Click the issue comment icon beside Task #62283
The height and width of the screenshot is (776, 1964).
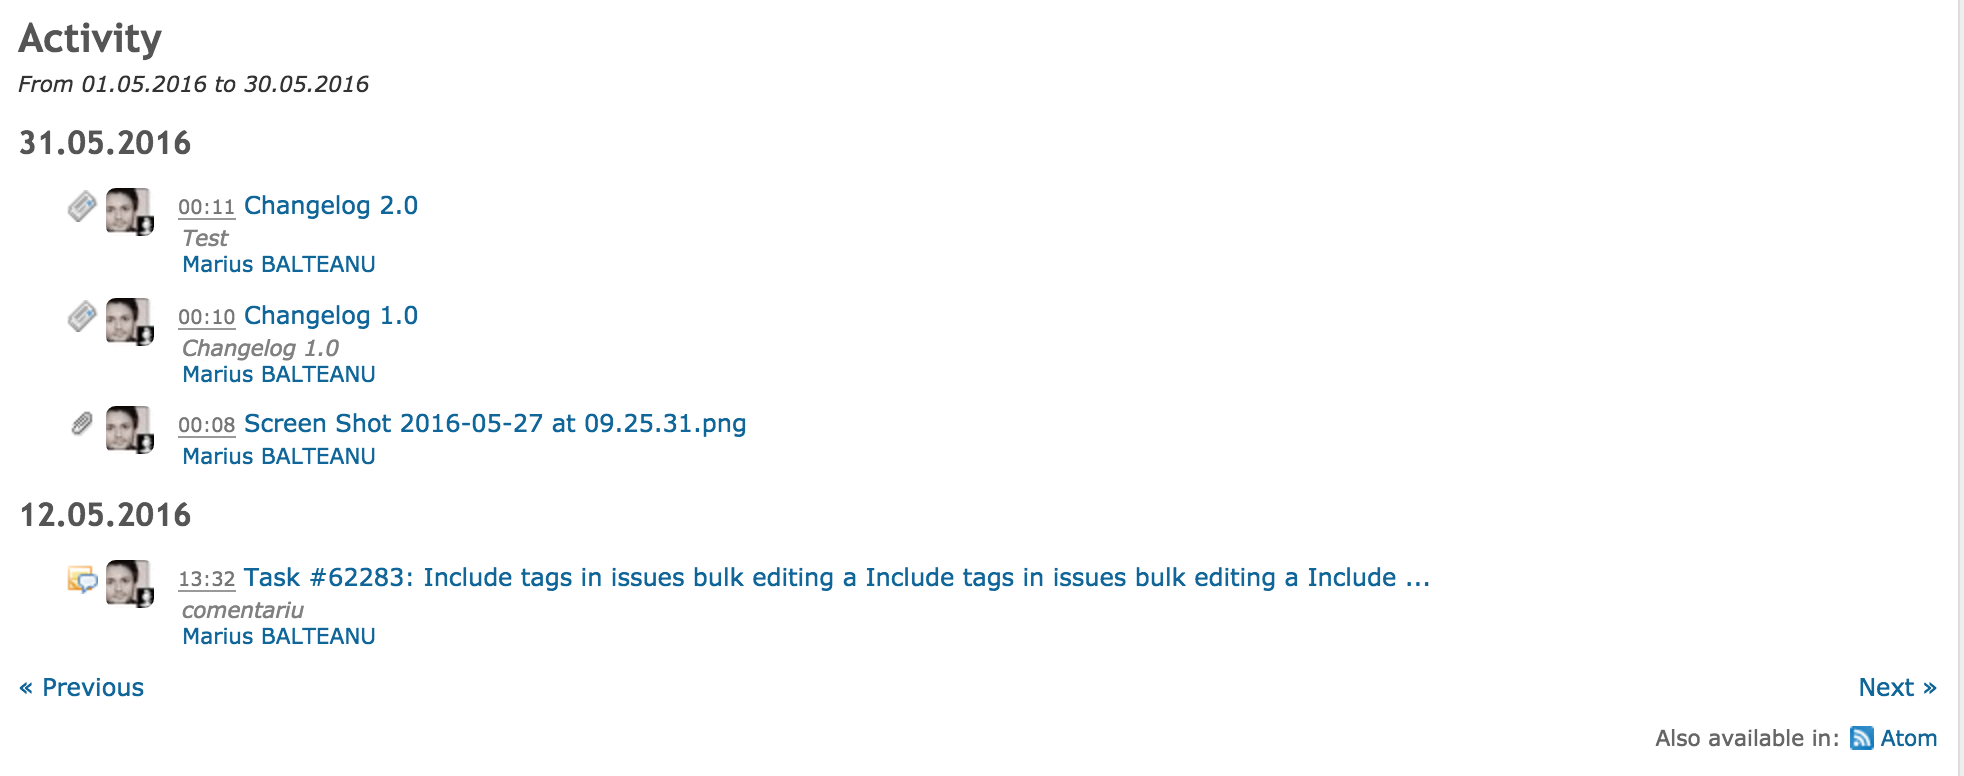(82, 579)
